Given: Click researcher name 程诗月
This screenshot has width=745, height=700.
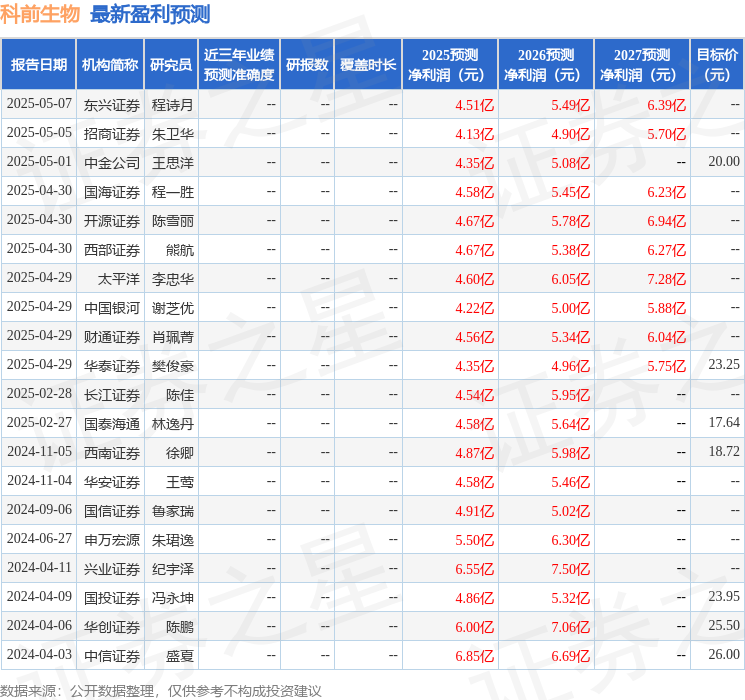Looking at the screenshot, I should (172, 105).
